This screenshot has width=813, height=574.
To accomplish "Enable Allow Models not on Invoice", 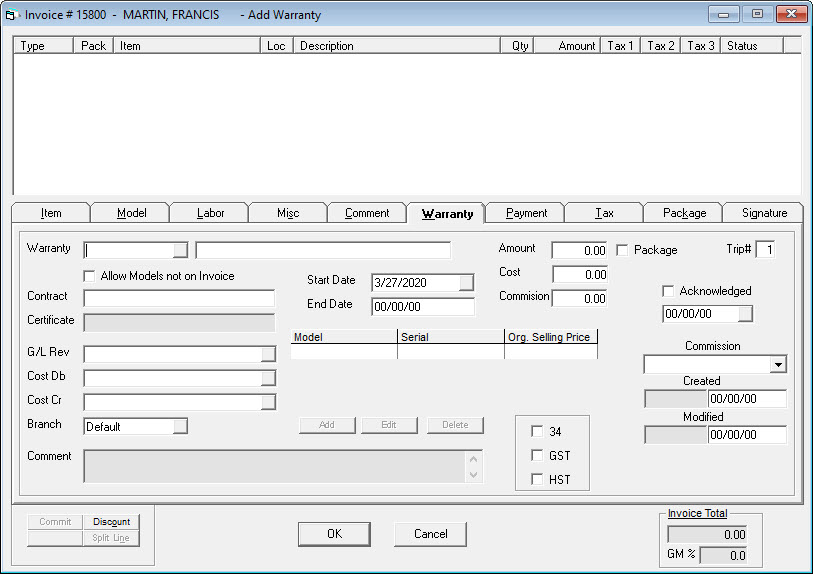I will pyautogui.click(x=89, y=276).
